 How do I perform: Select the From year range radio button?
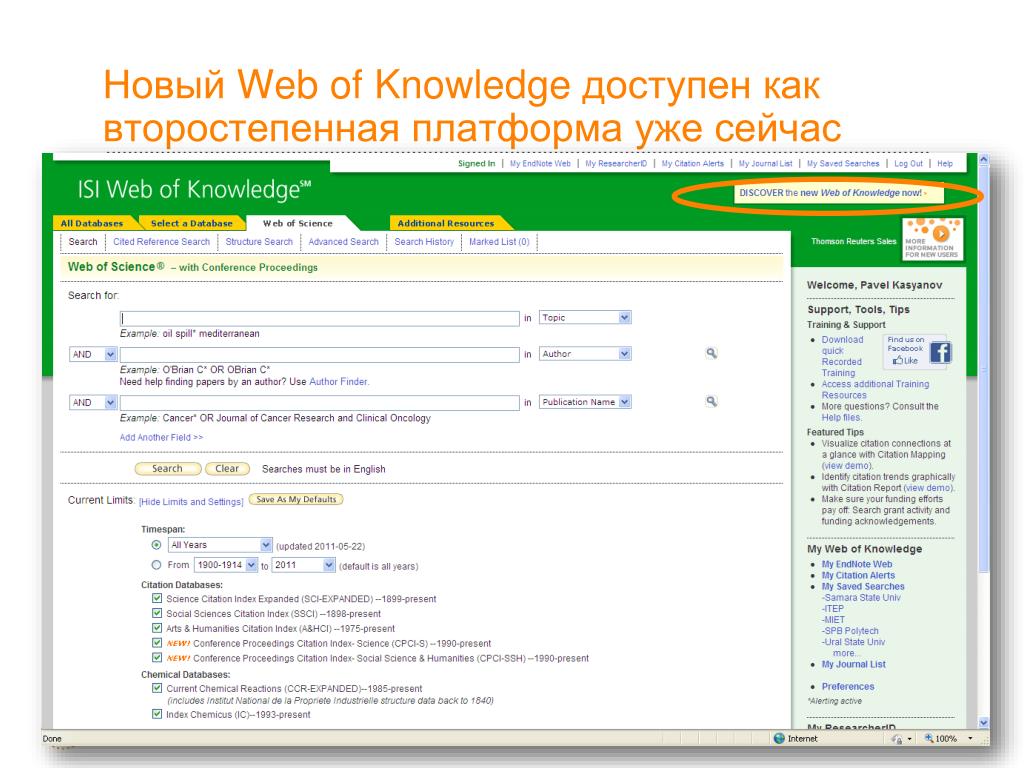click(156, 565)
